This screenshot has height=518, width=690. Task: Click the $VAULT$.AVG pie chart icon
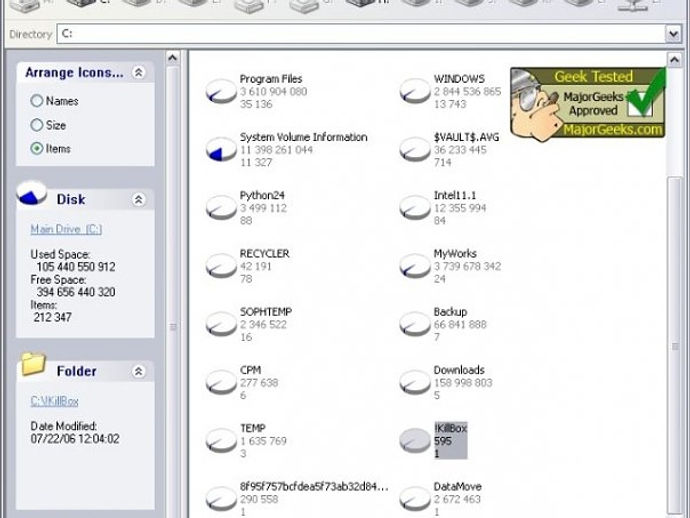pos(415,150)
